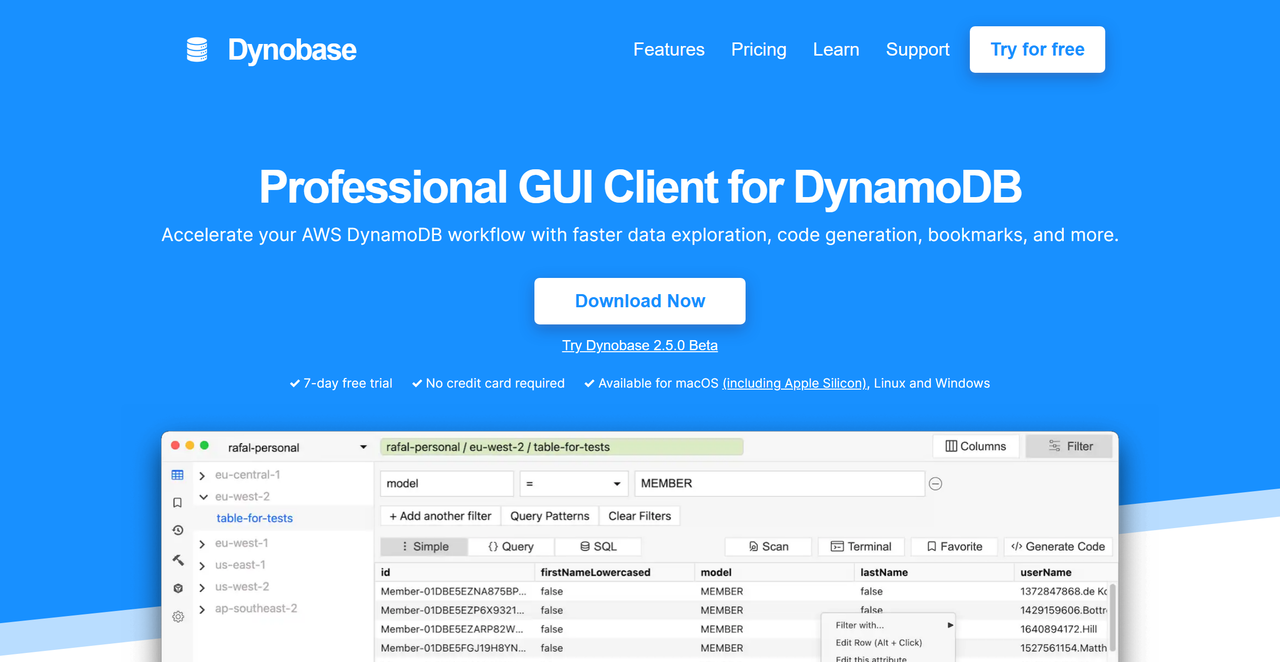
Task: Select row Member-01DBE5EZARP82W...
Action: click(743, 629)
